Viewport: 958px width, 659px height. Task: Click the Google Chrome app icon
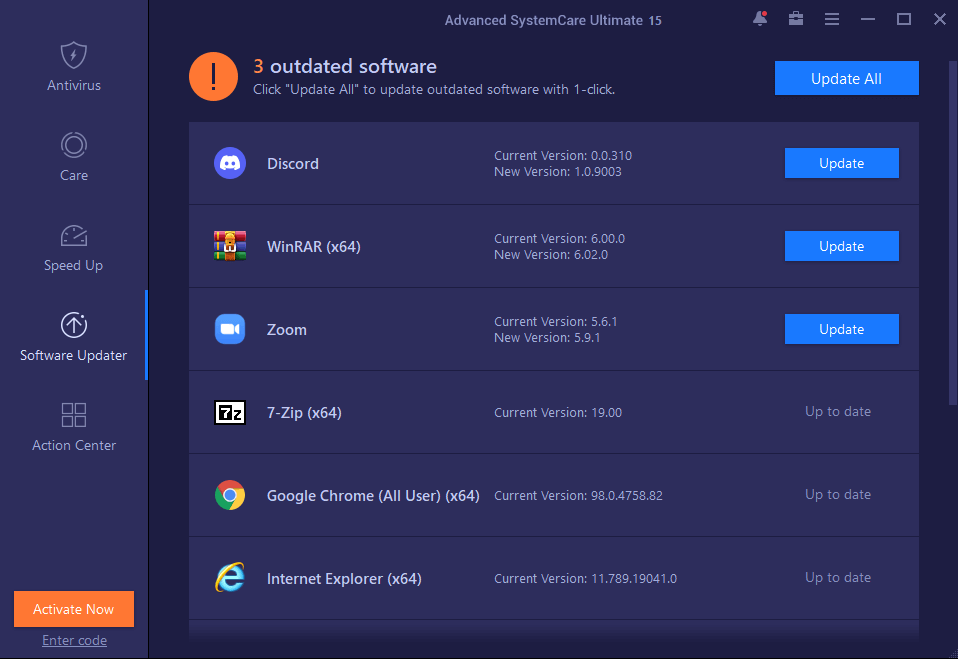[x=230, y=495]
